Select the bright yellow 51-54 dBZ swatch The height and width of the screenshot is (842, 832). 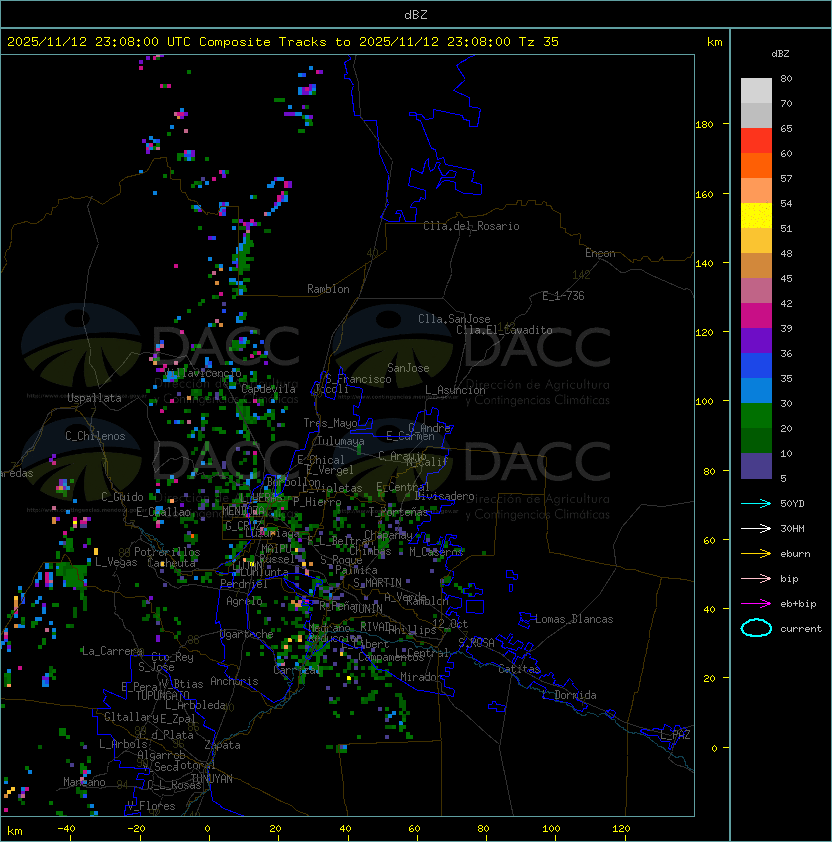(756, 215)
